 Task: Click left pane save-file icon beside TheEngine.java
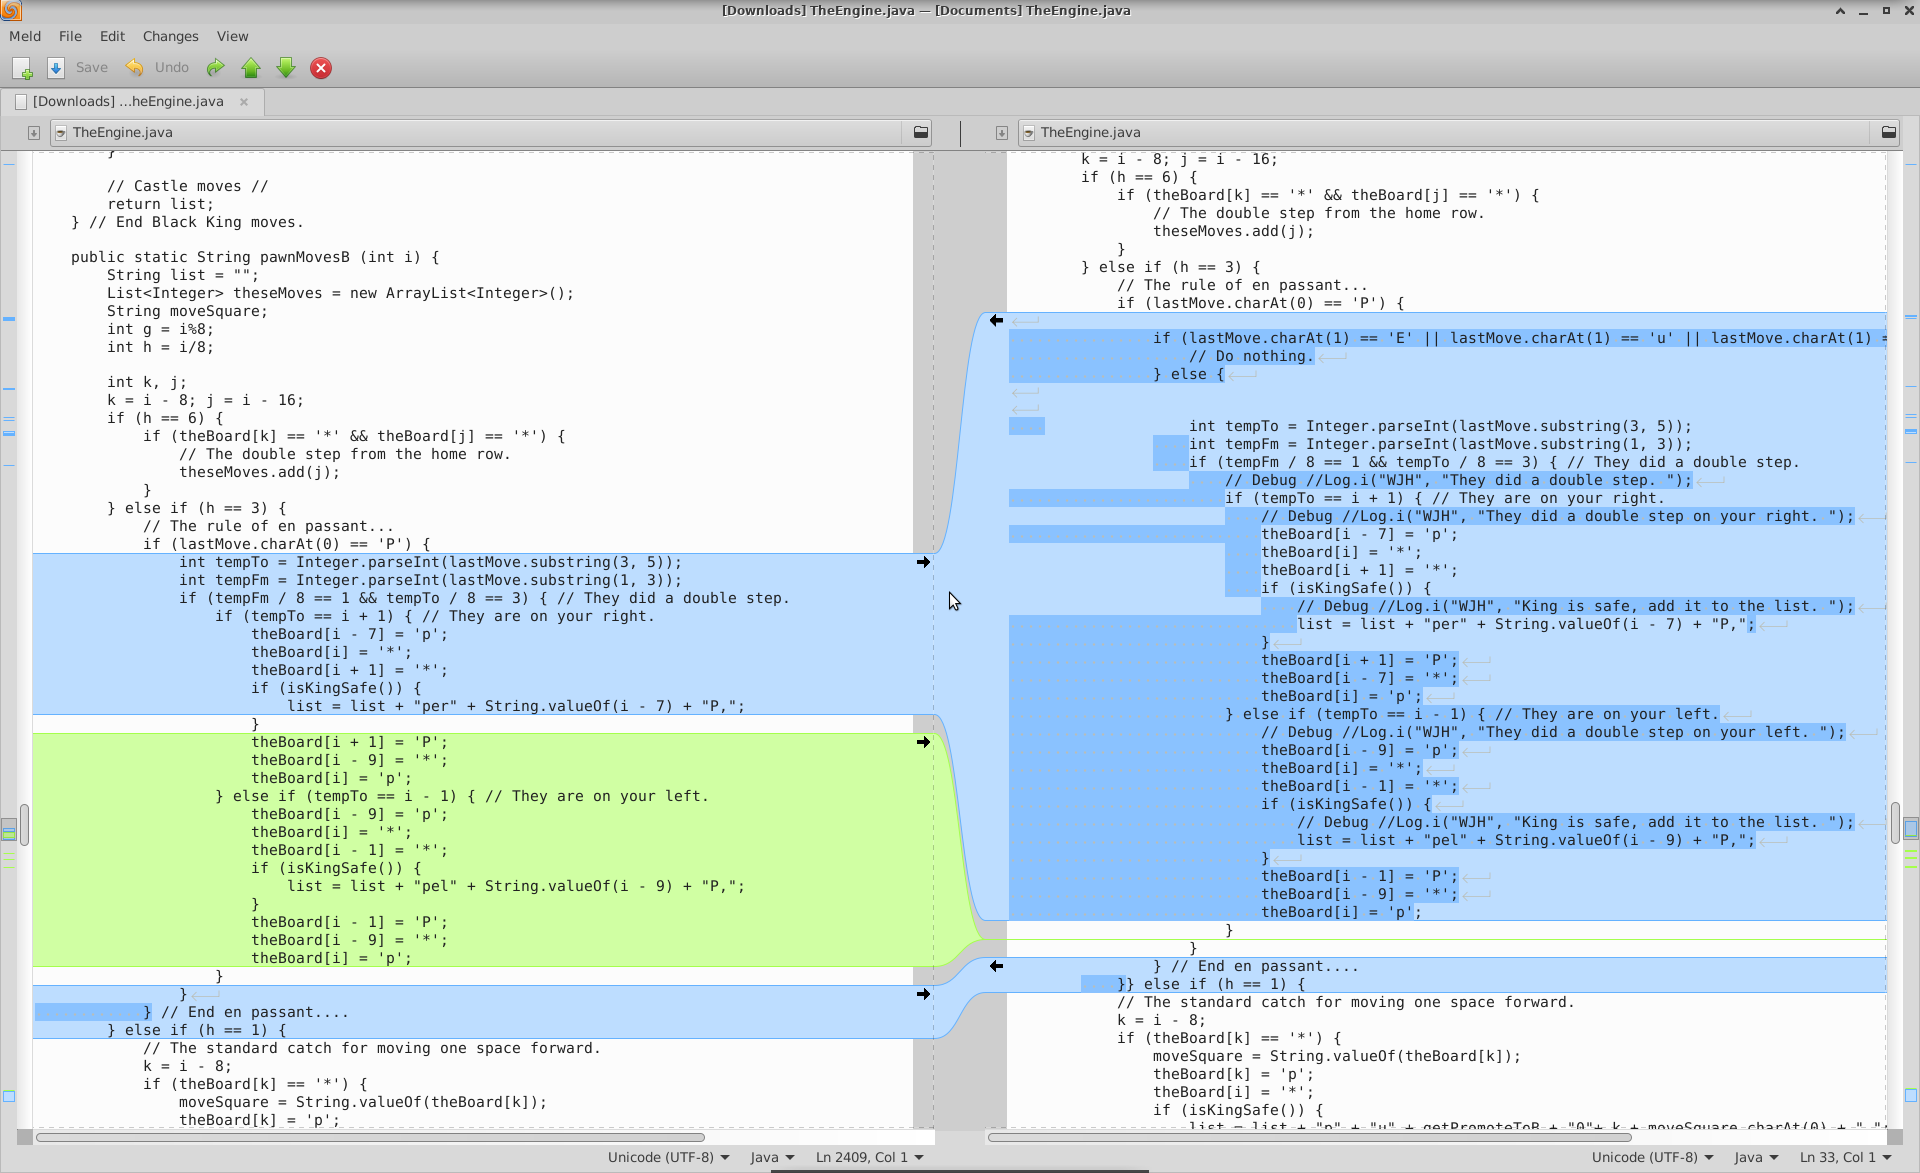click(x=34, y=133)
